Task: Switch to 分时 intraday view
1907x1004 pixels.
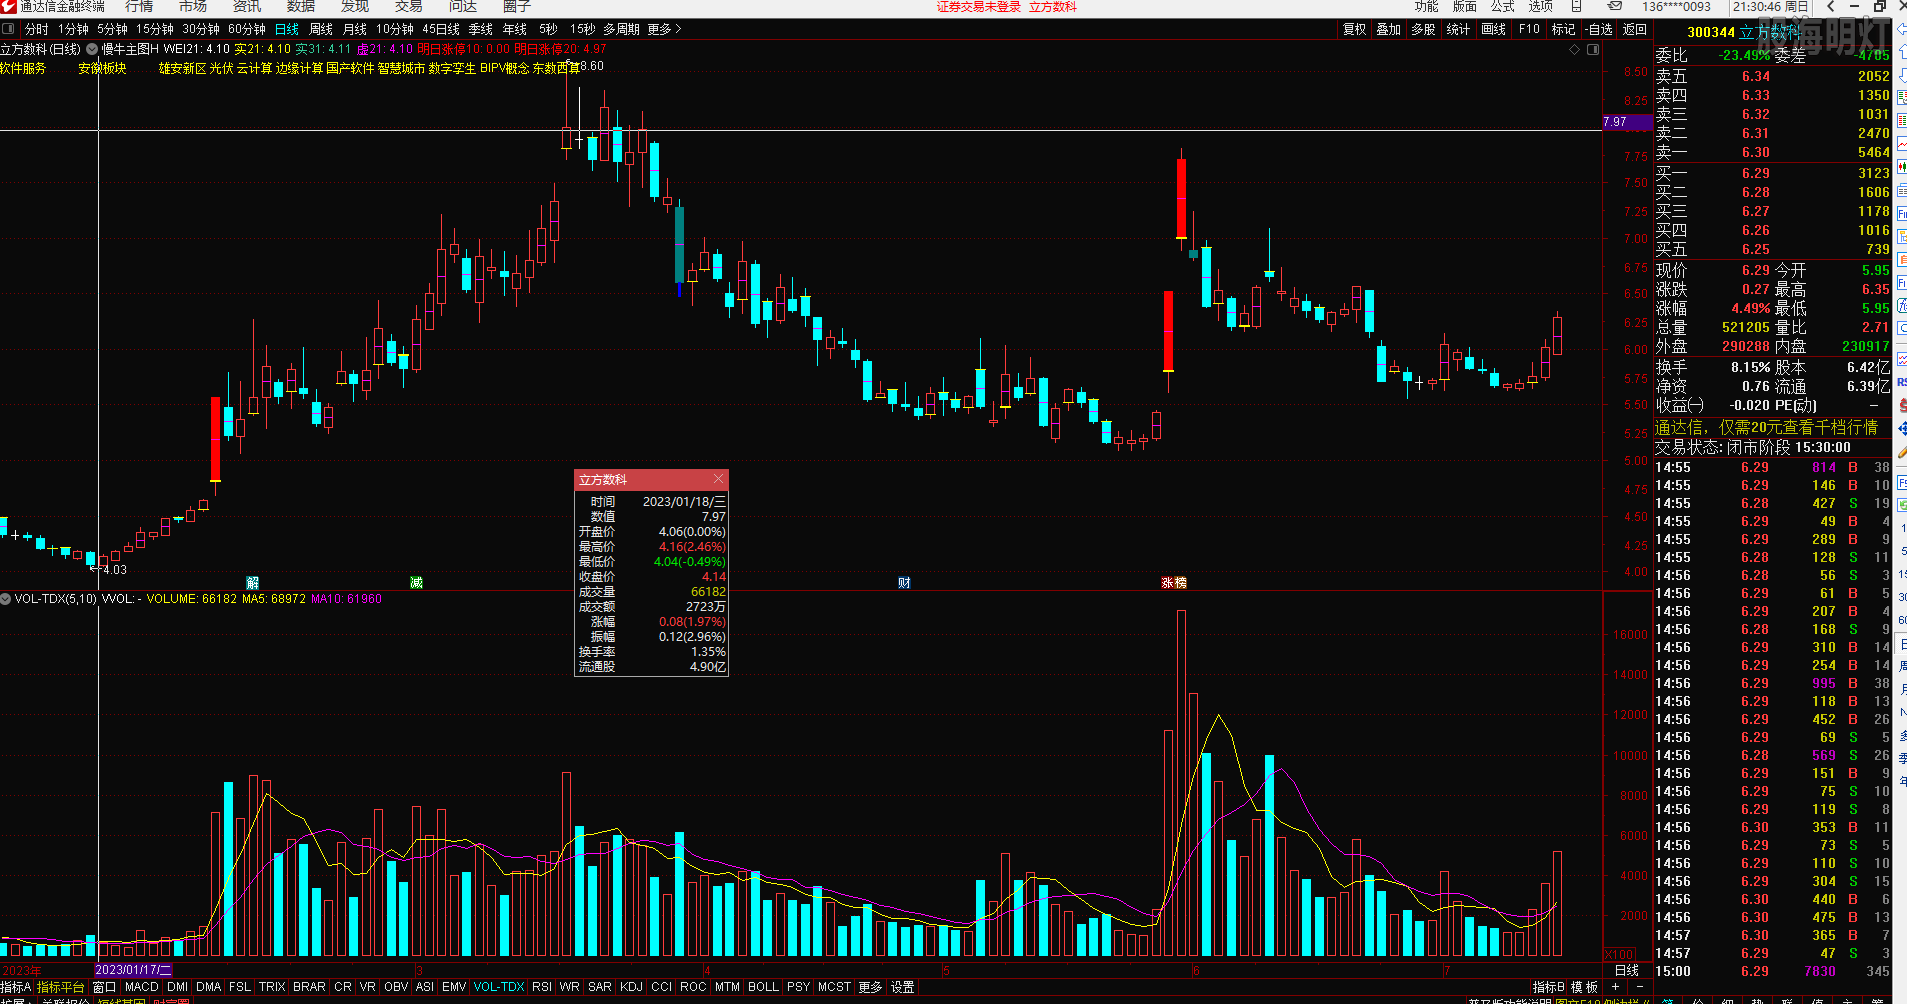Action: 37,29
